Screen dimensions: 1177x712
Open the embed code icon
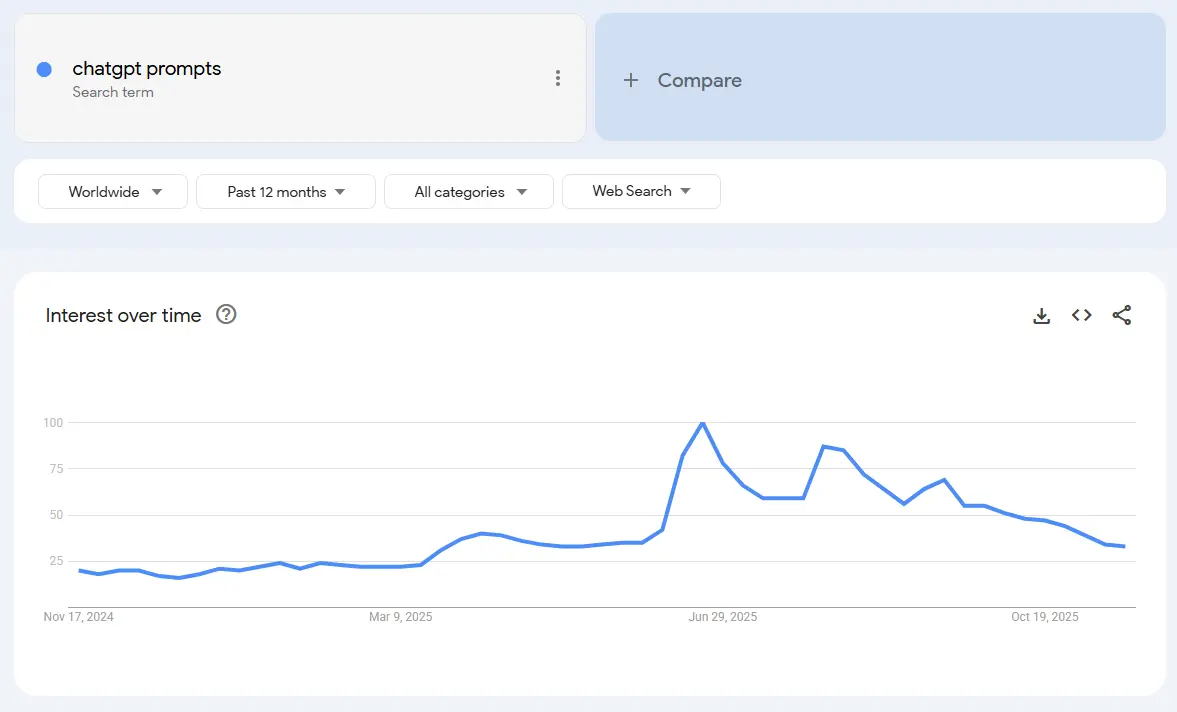1081,316
